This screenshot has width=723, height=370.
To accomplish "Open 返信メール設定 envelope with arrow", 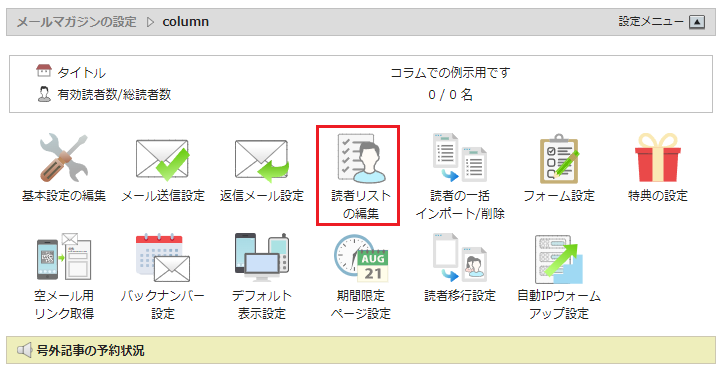I will 261,161.
